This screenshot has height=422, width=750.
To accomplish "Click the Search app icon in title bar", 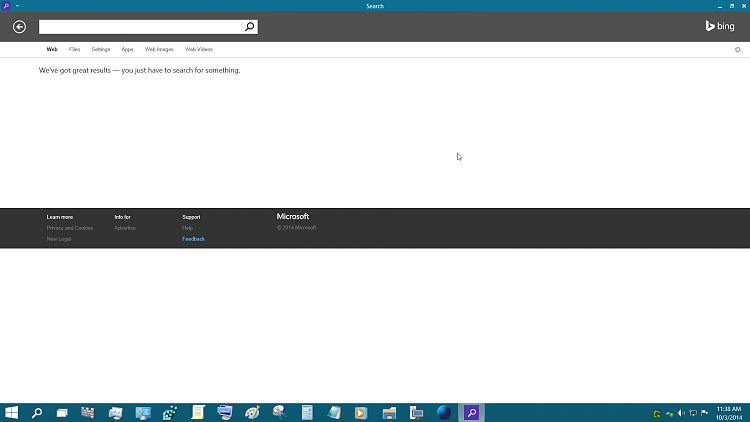I will click(x=6, y=6).
